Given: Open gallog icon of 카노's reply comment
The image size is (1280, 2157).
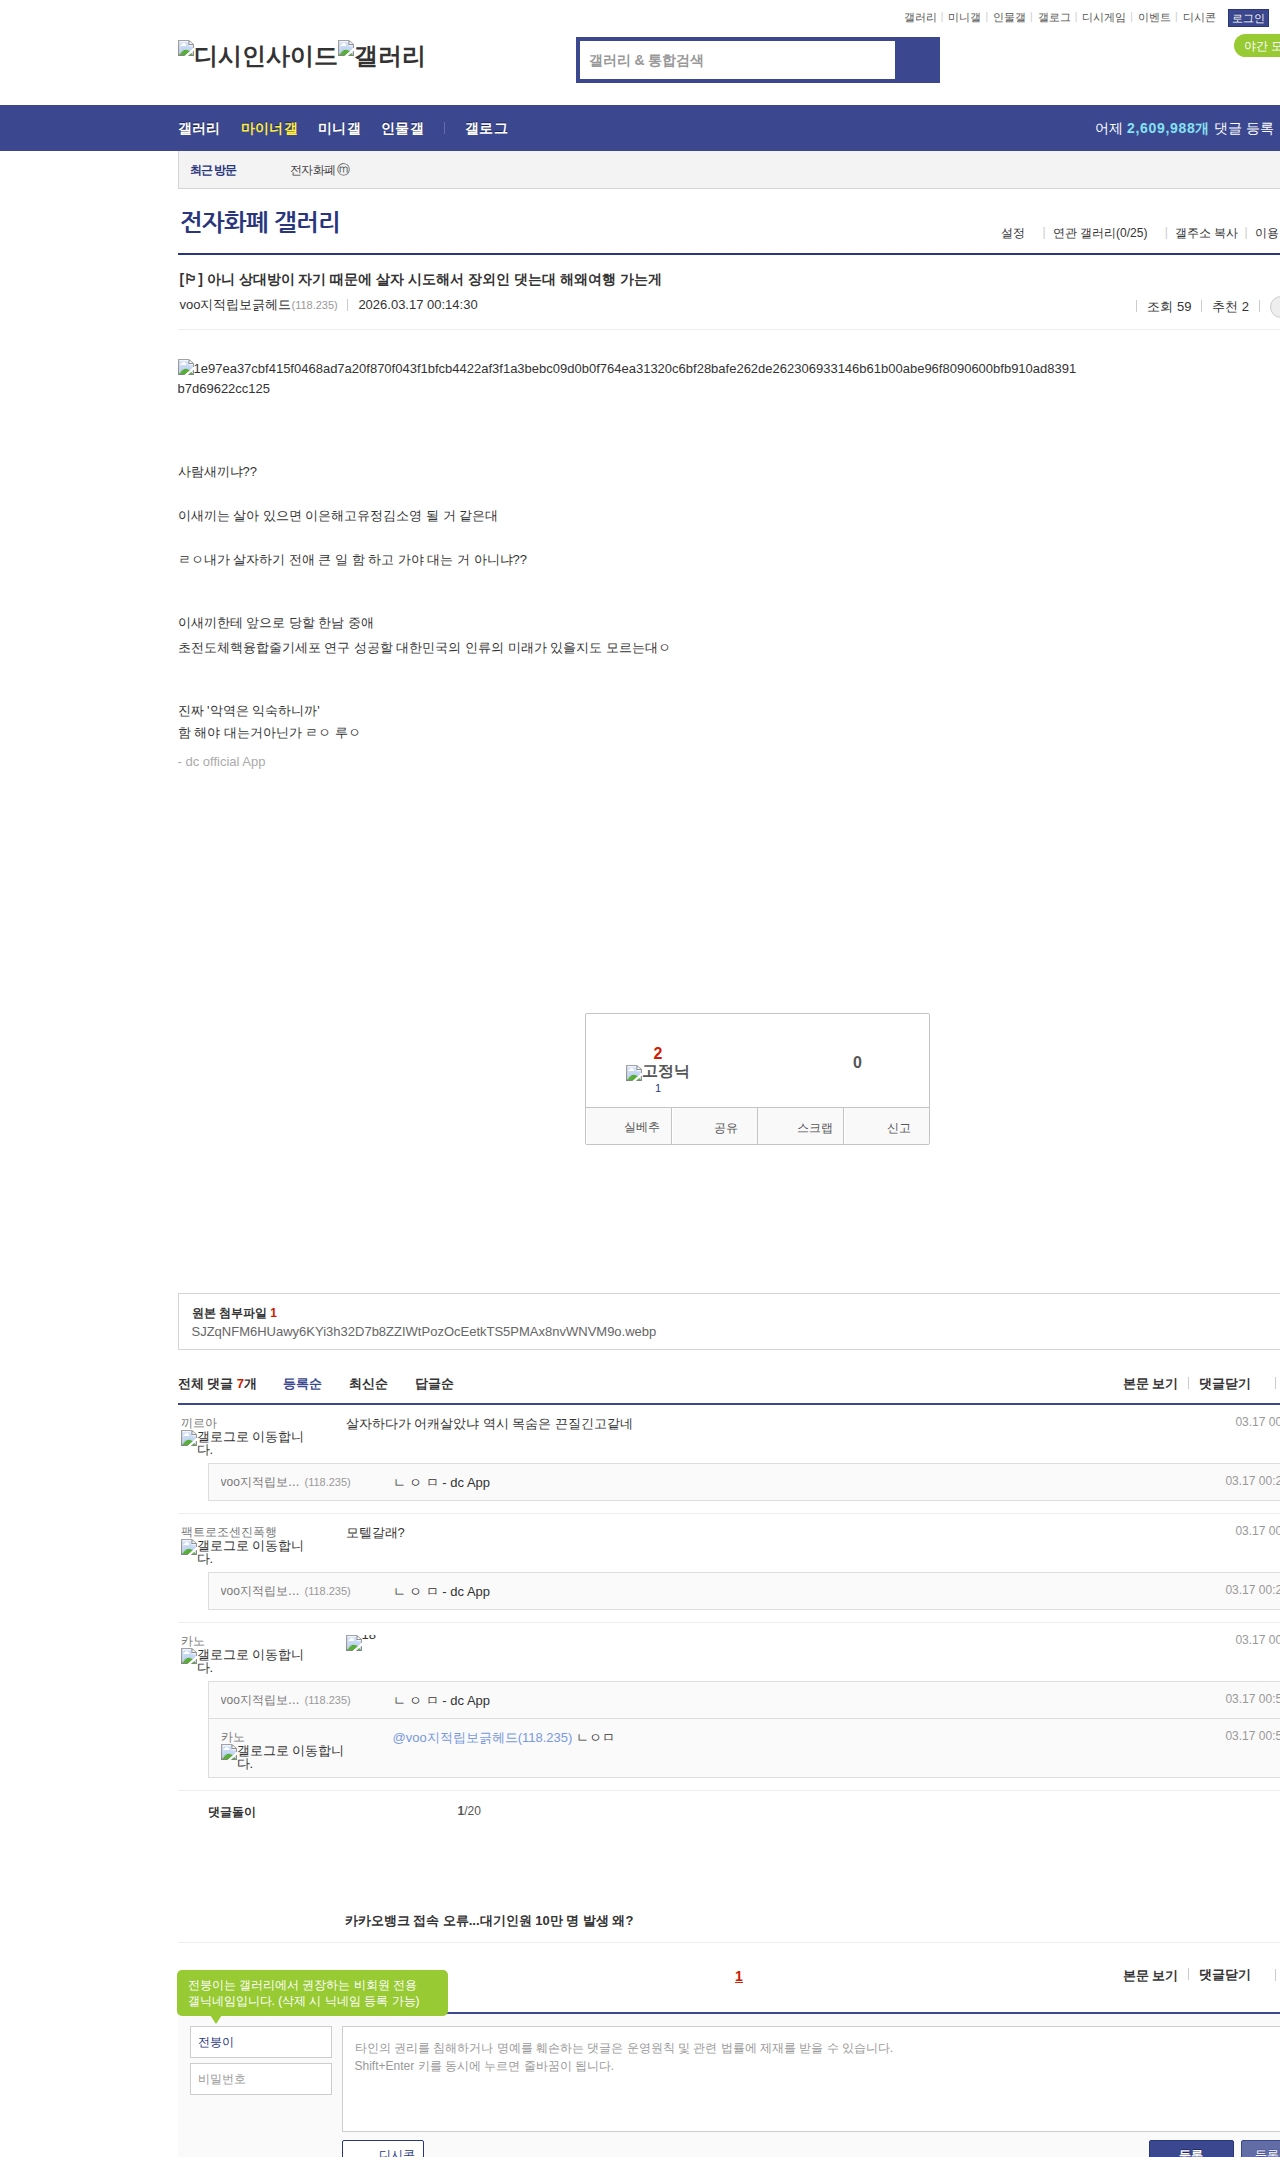Looking at the screenshot, I should [282, 1756].
